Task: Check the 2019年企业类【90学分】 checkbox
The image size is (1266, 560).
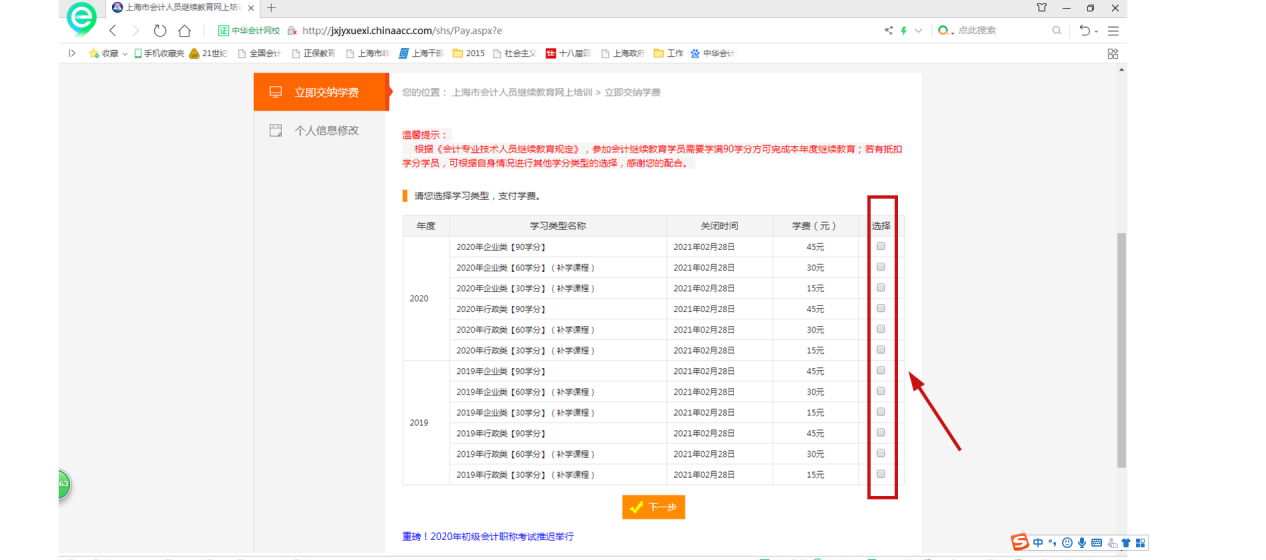Action: [881, 371]
